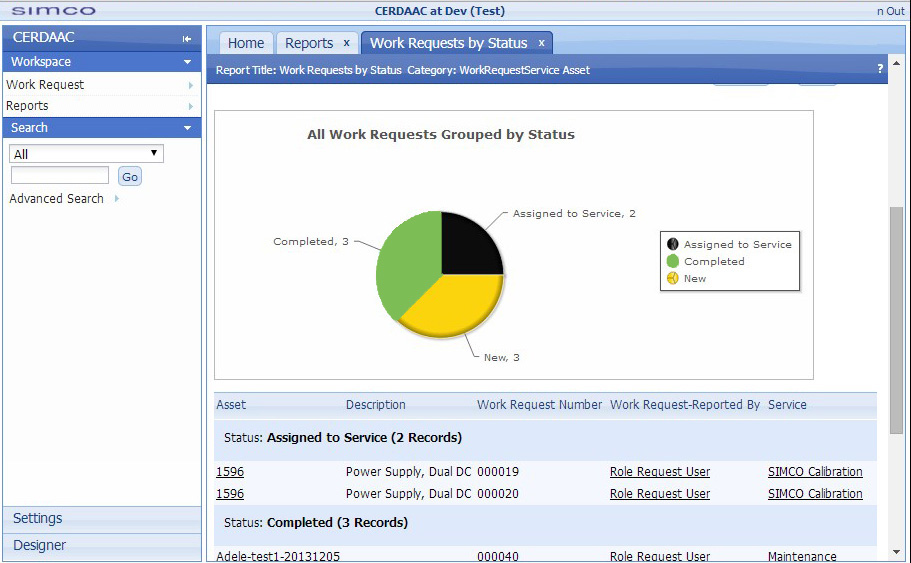Image resolution: width=911 pixels, height=563 pixels.
Task: Collapse the CERDAAC sidebar panel icon
Action: click(187, 39)
